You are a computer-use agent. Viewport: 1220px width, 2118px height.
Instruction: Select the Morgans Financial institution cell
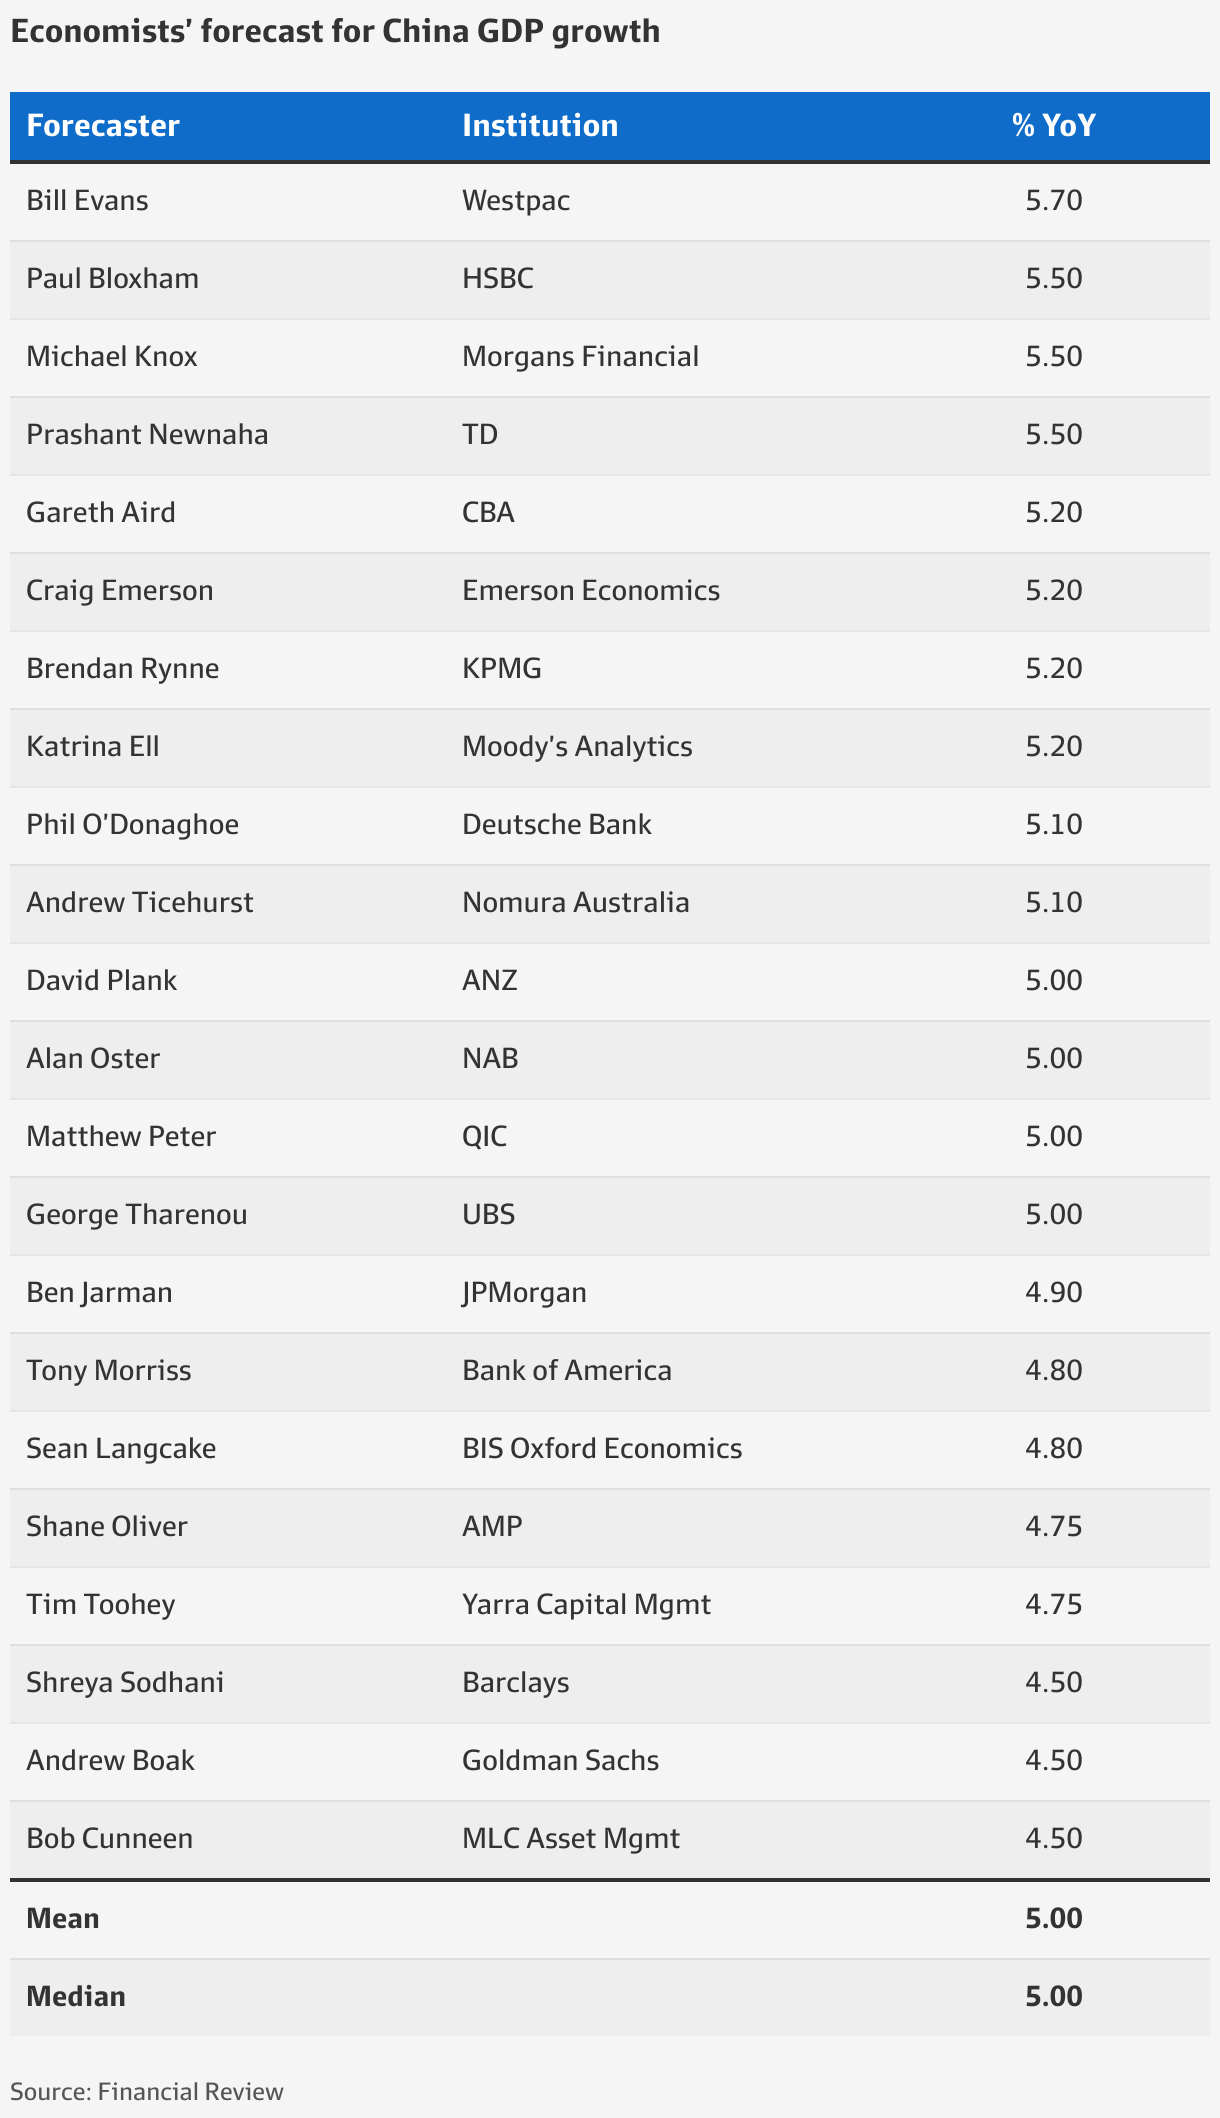(580, 357)
